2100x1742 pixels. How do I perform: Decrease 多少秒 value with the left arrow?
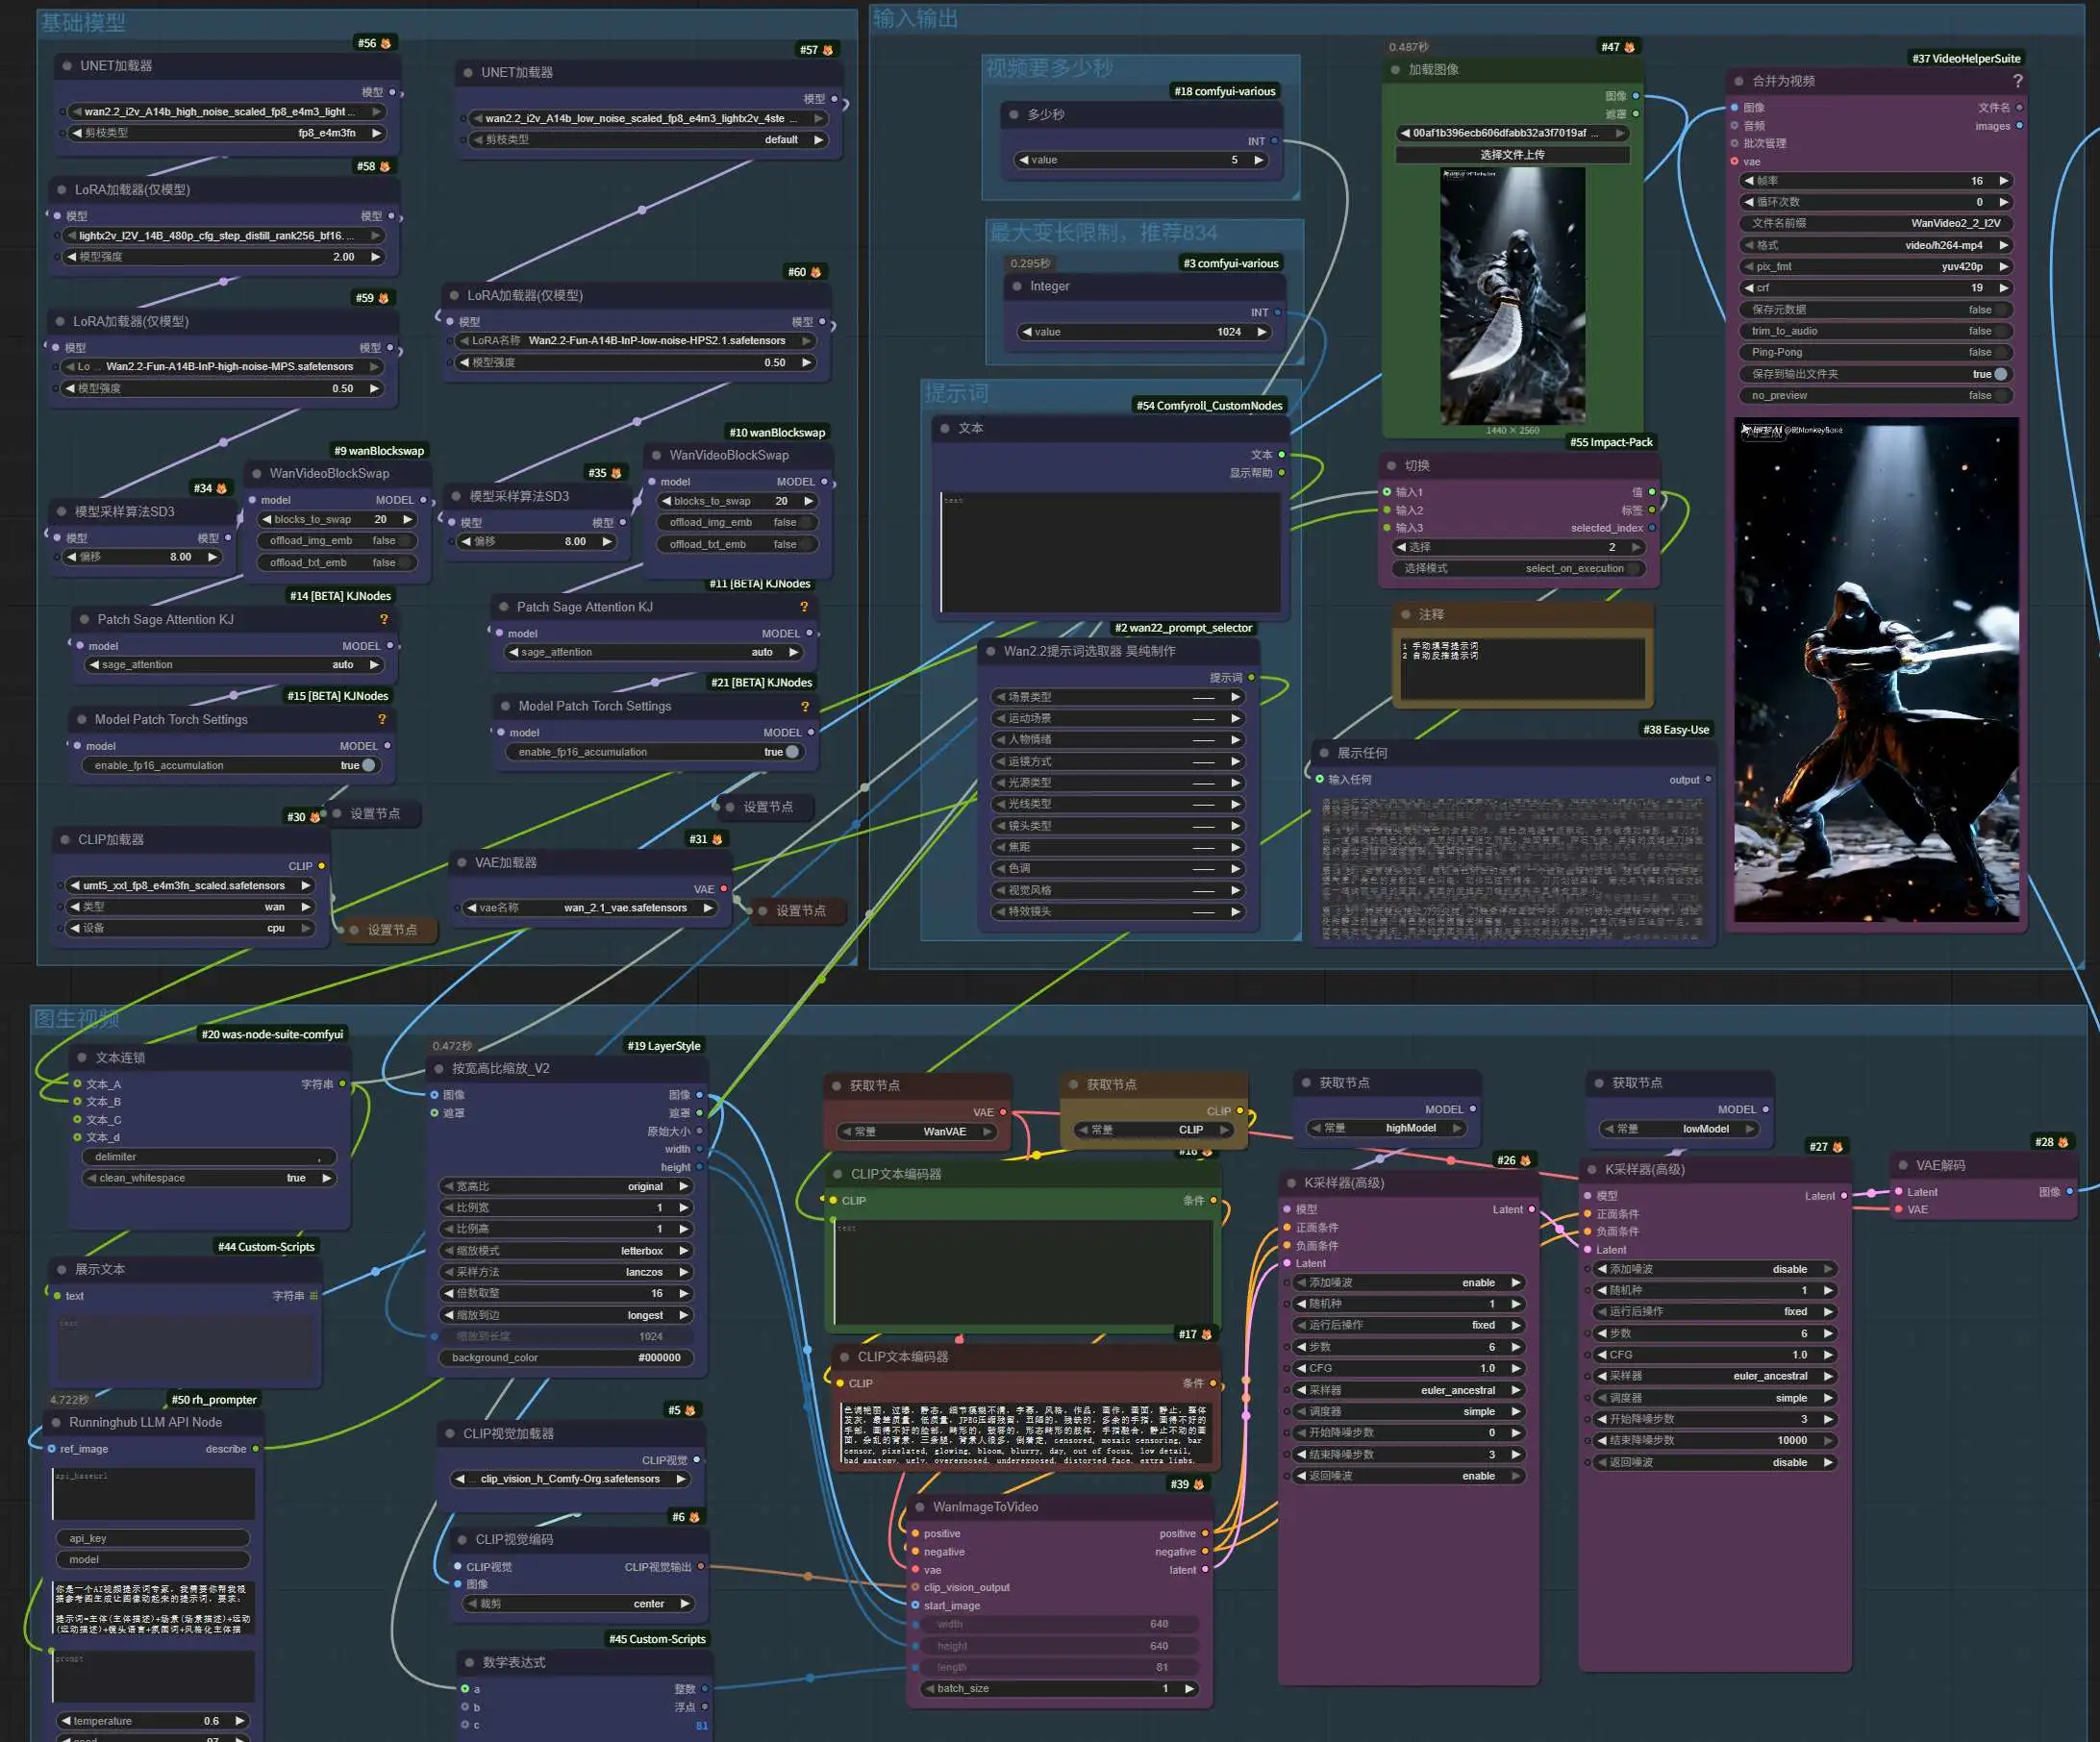(1023, 160)
